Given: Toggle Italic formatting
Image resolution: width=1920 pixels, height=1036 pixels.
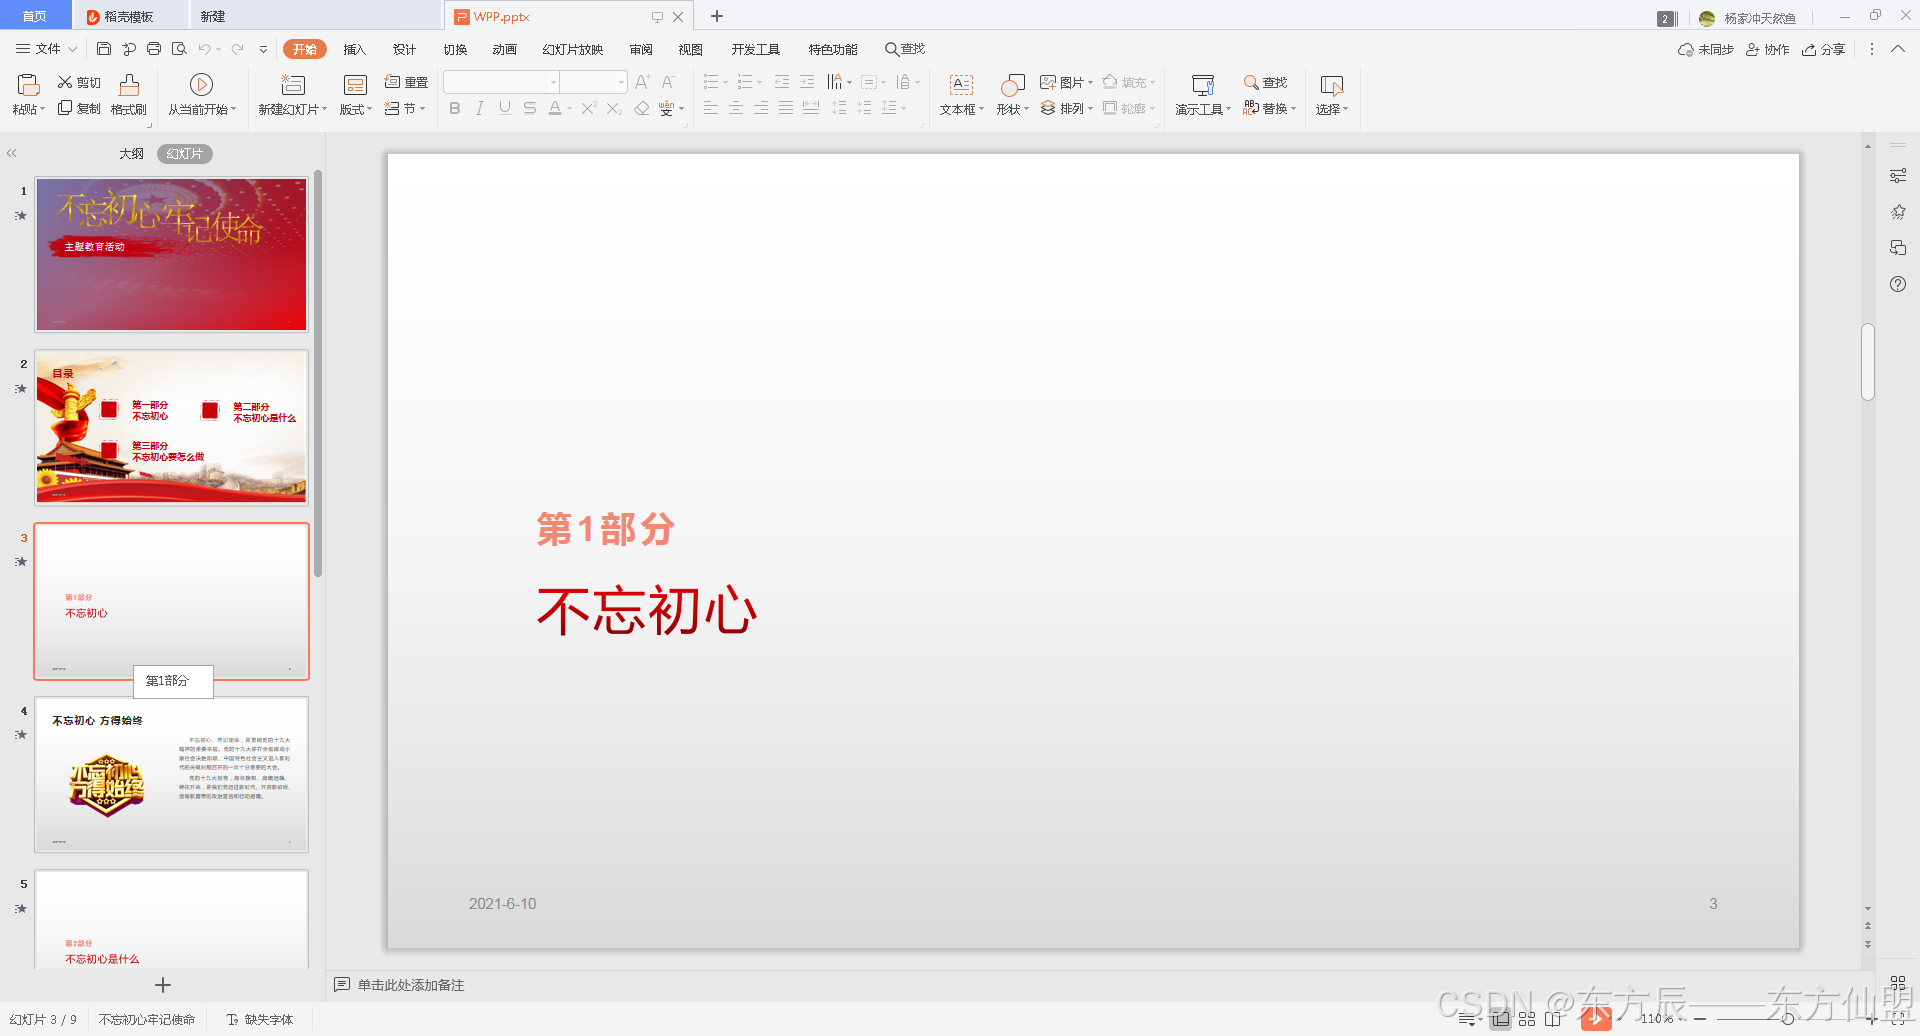Looking at the screenshot, I should coord(480,108).
